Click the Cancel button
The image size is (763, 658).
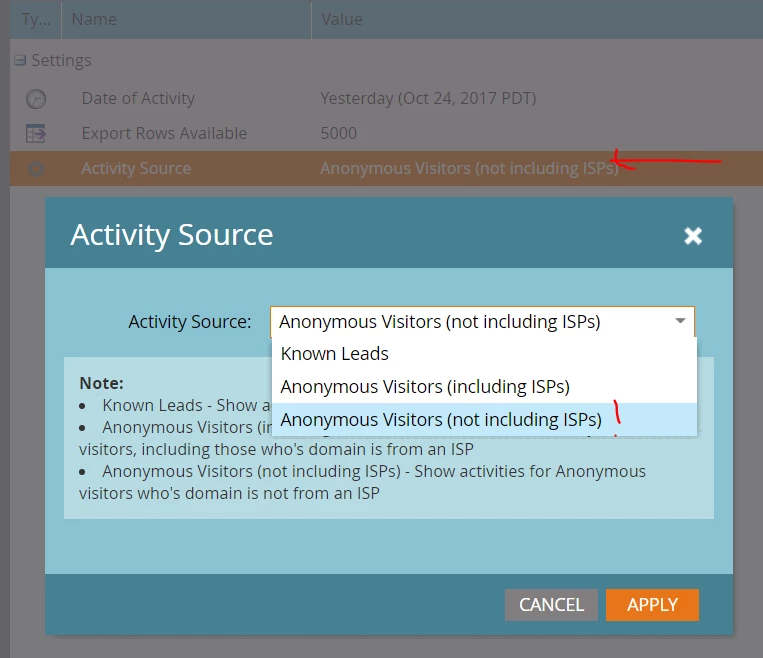click(551, 605)
